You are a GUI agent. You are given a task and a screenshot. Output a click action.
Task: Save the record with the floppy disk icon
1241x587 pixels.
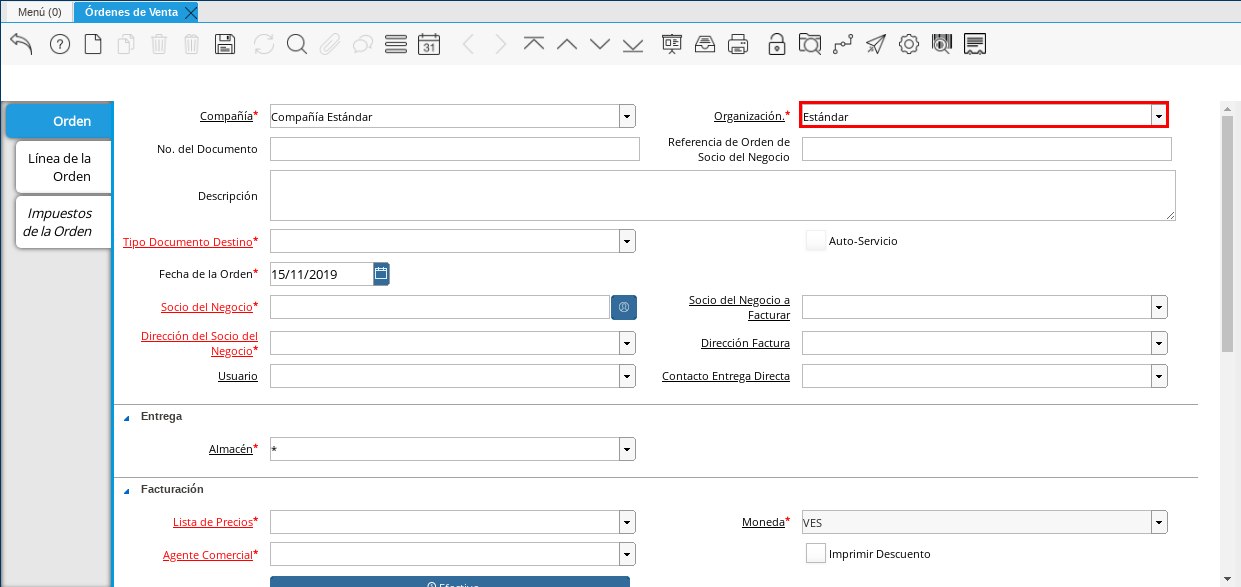pyautogui.click(x=225, y=44)
